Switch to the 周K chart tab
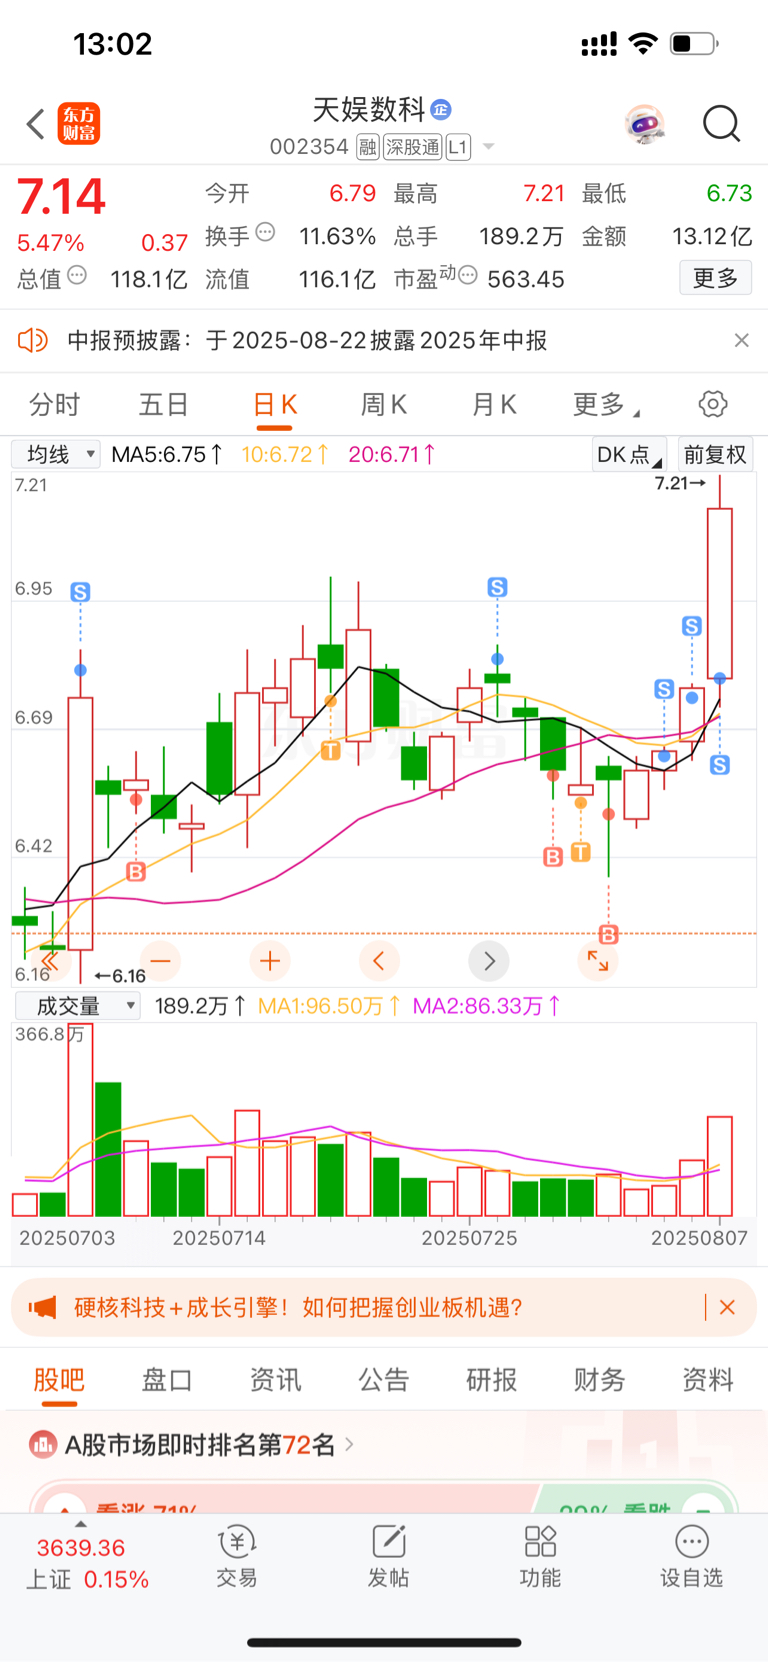Viewport: 768px width, 1662px height. coord(384,404)
